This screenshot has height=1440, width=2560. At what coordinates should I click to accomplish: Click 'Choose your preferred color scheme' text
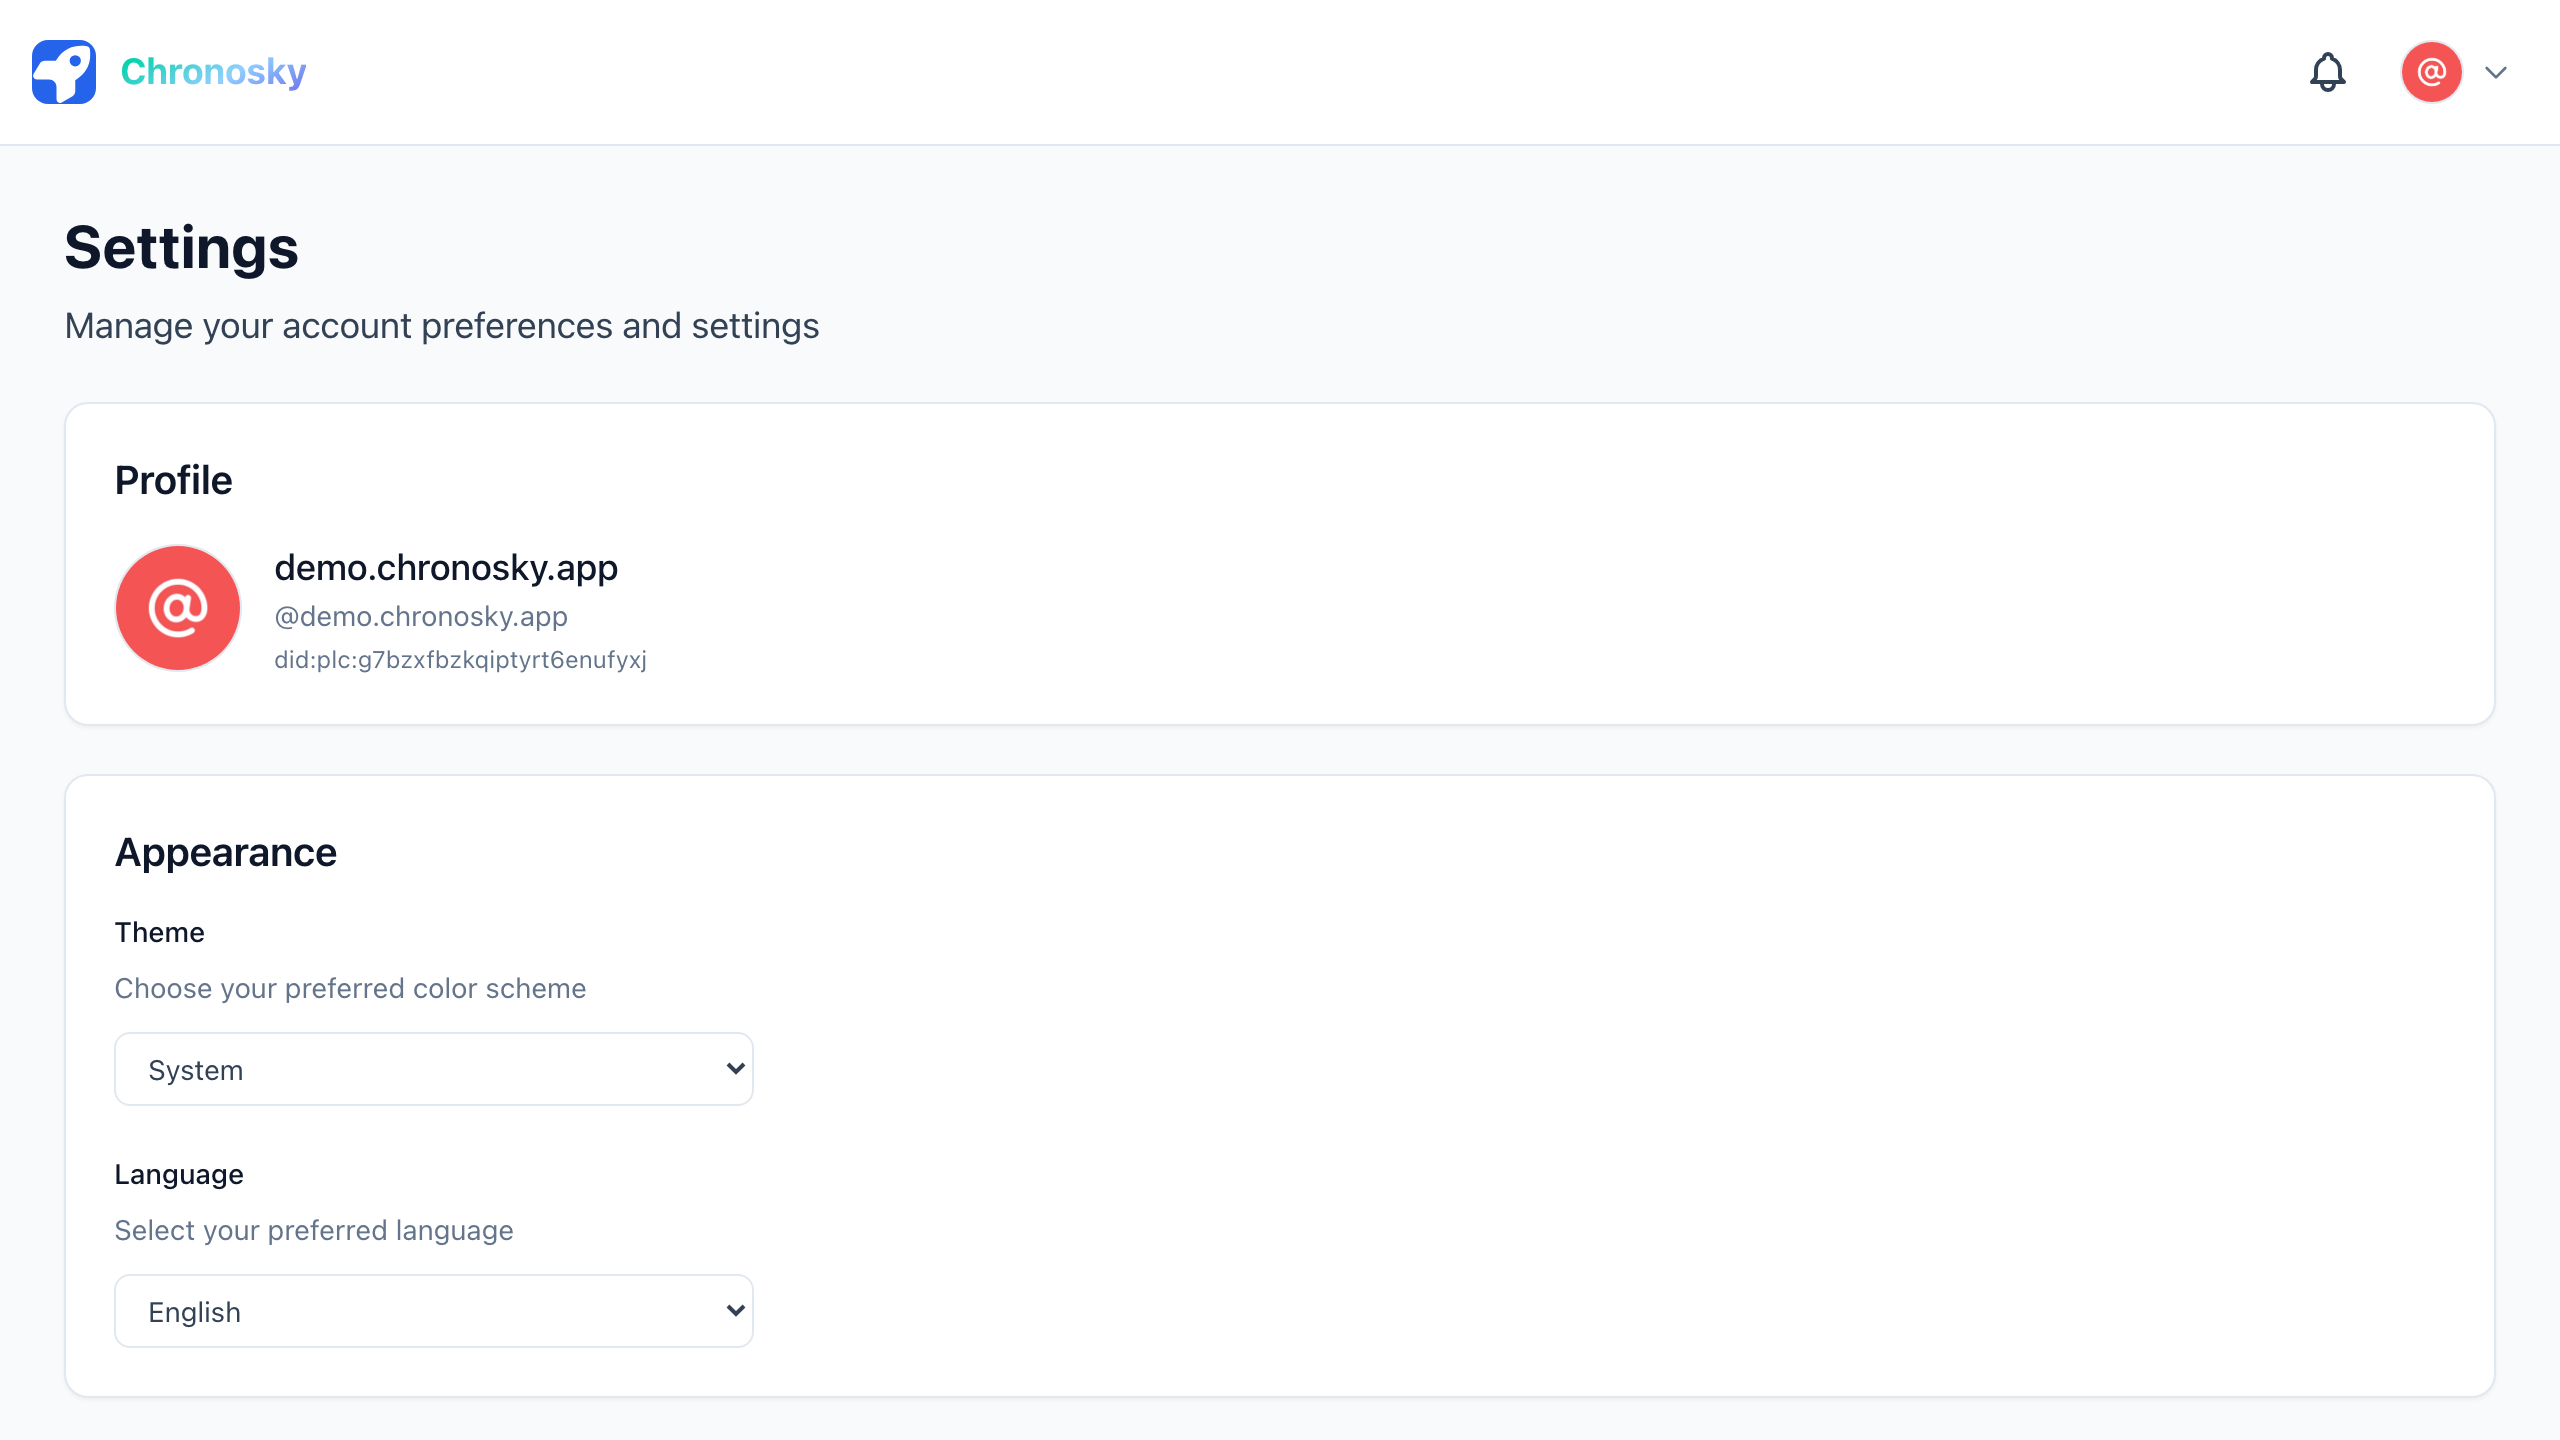[x=350, y=988]
